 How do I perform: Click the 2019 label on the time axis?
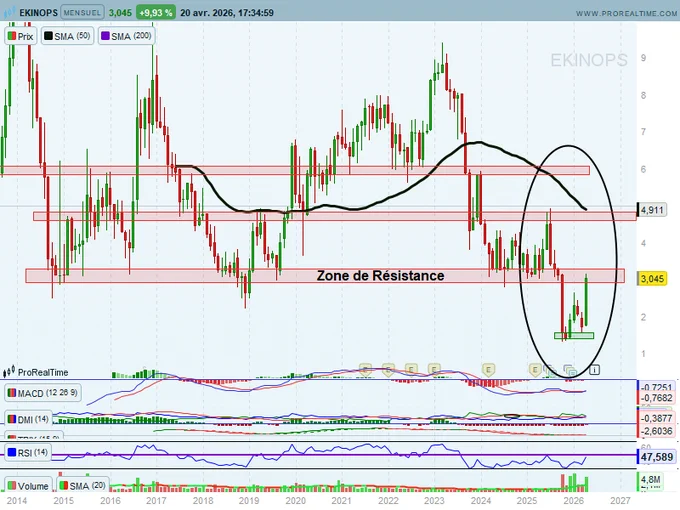[249, 500]
